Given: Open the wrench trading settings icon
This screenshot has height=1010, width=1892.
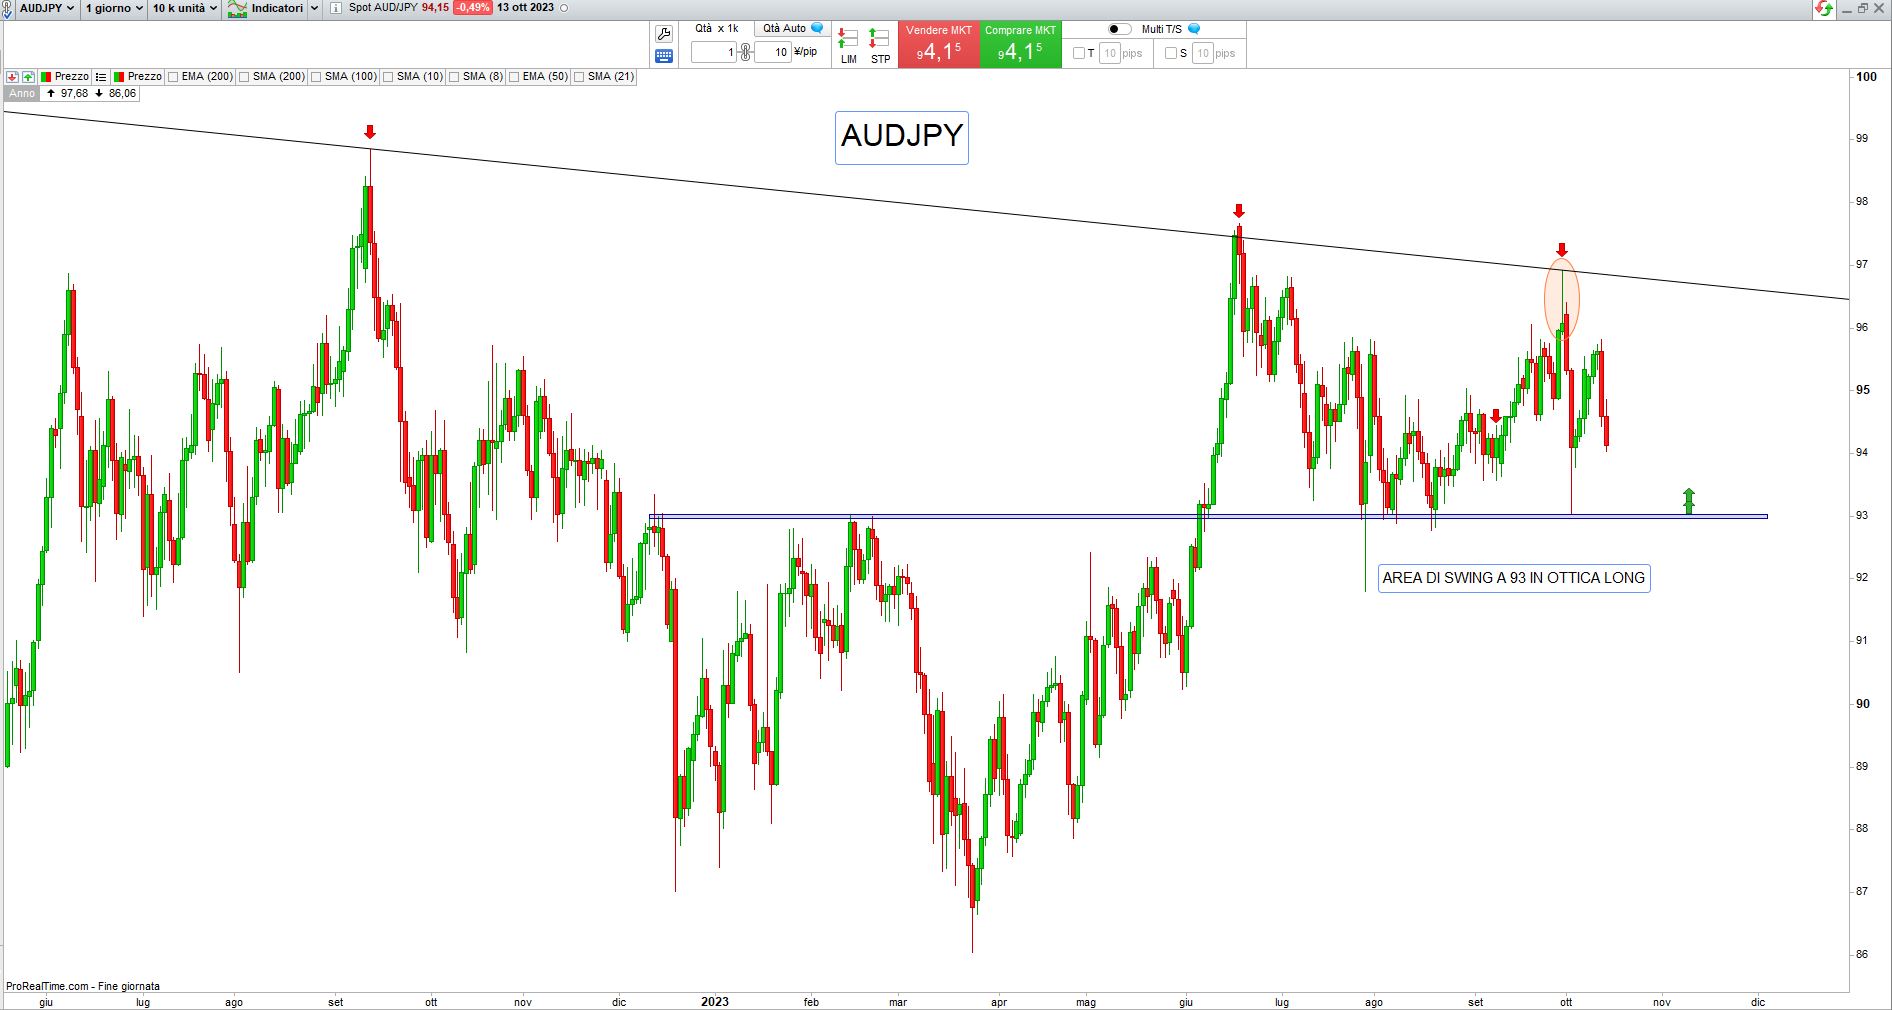Looking at the screenshot, I should [x=663, y=34].
